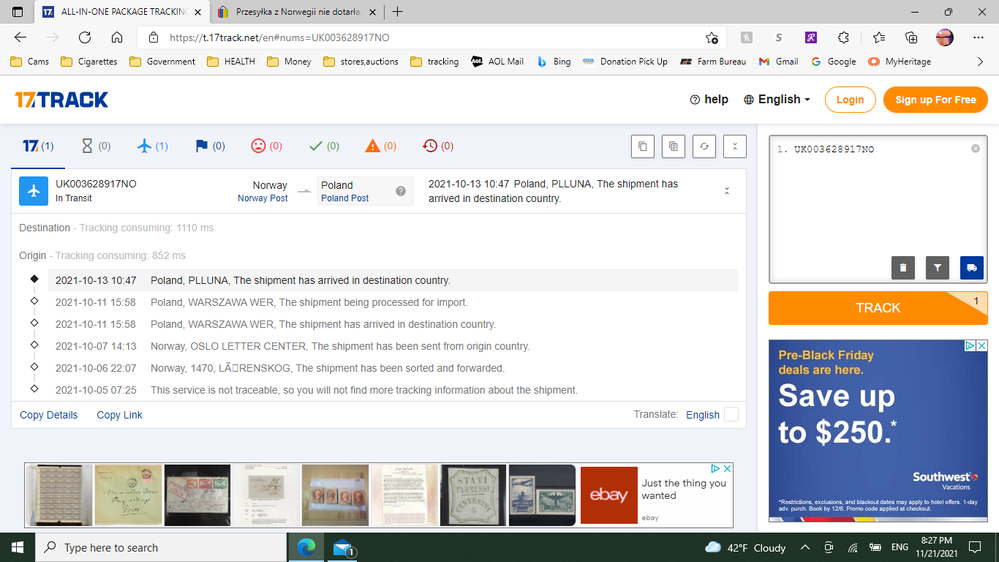This screenshot has width=999, height=562.
Task: Click the refresh tracking results icon
Action: [704, 146]
